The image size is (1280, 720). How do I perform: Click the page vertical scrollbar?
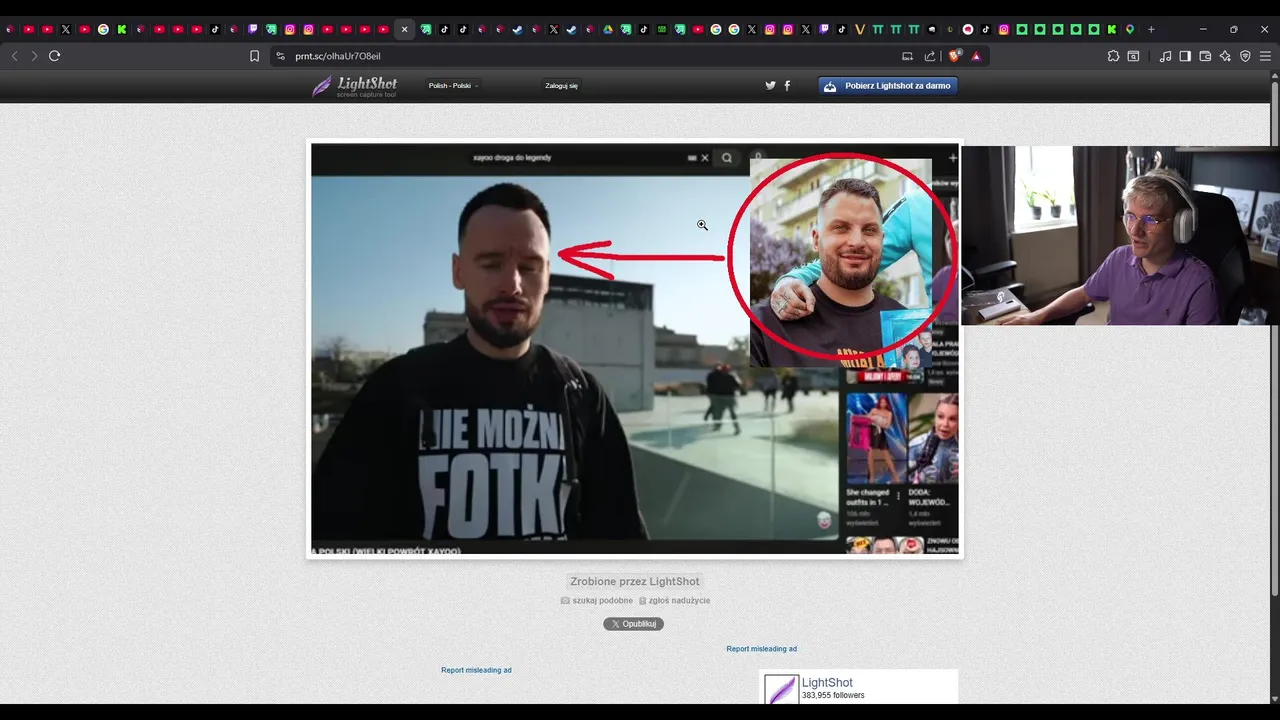[x=1274, y=340]
